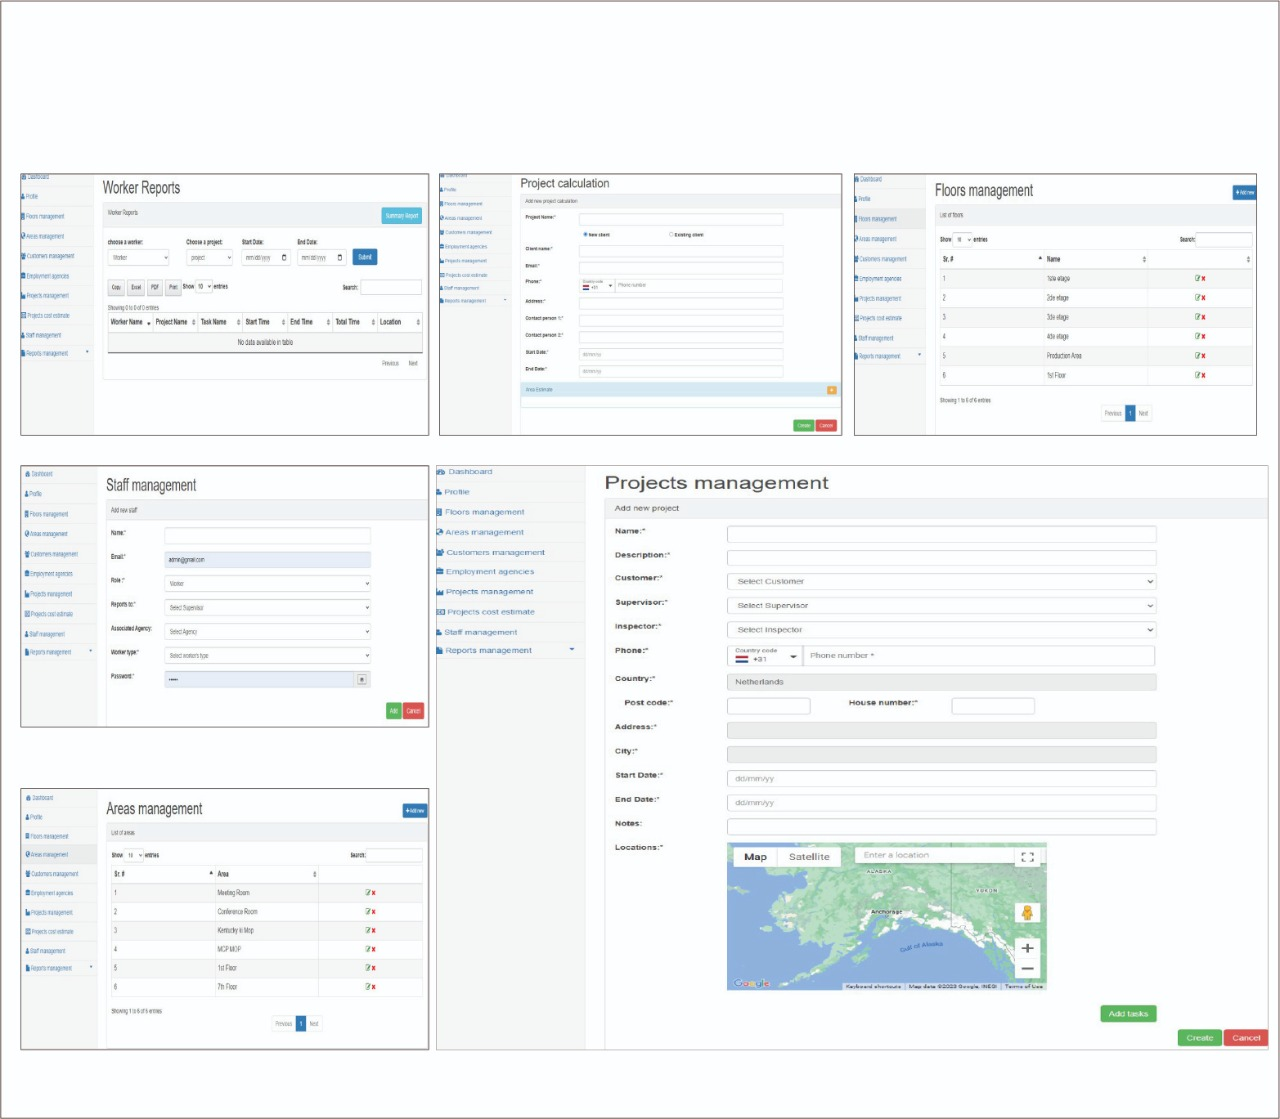Image resolution: width=1280 pixels, height=1119 pixels.
Task: Open the Select Customer dropdown
Action: point(941,581)
